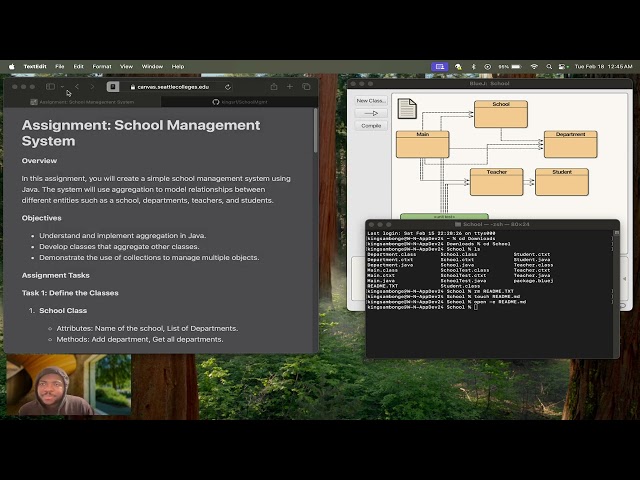Click the School Class list item text

(x=63, y=311)
